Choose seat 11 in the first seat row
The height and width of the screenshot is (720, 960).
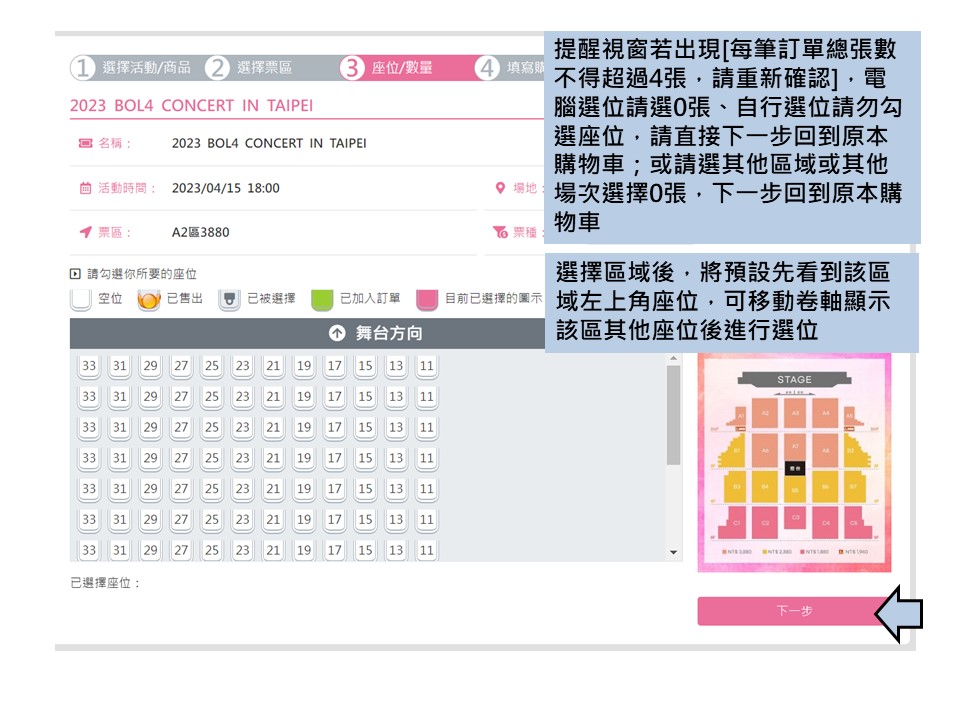(x=427, y=366)
